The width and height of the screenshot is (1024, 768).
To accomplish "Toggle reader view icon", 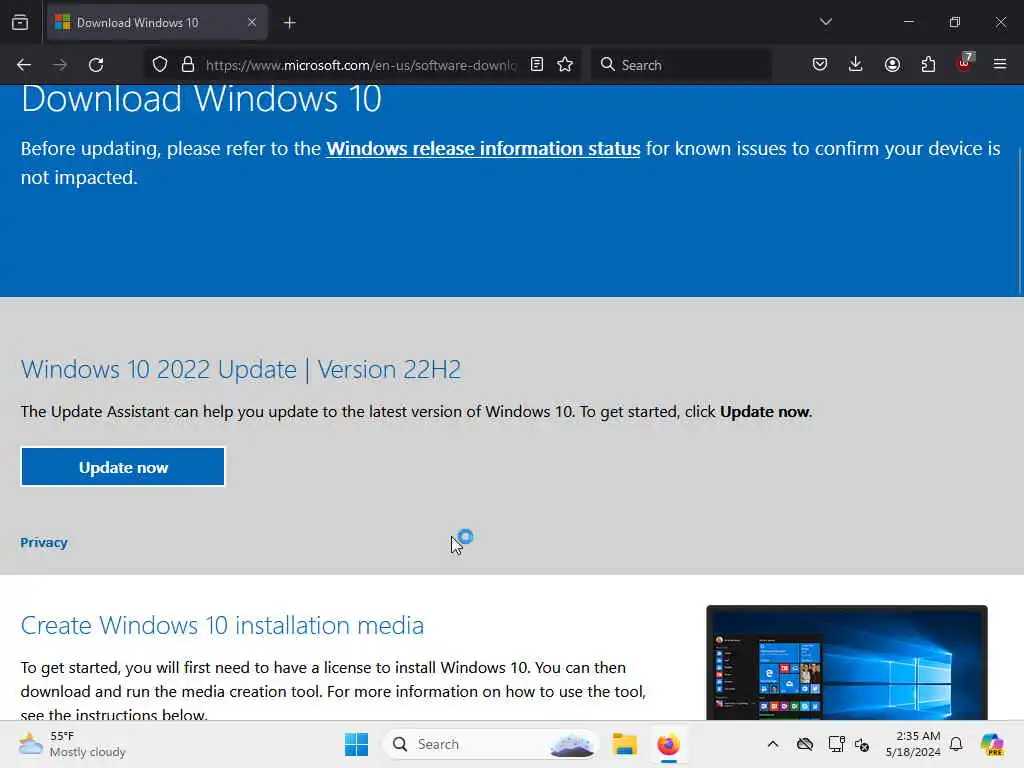I will click(x=537, y=65).
